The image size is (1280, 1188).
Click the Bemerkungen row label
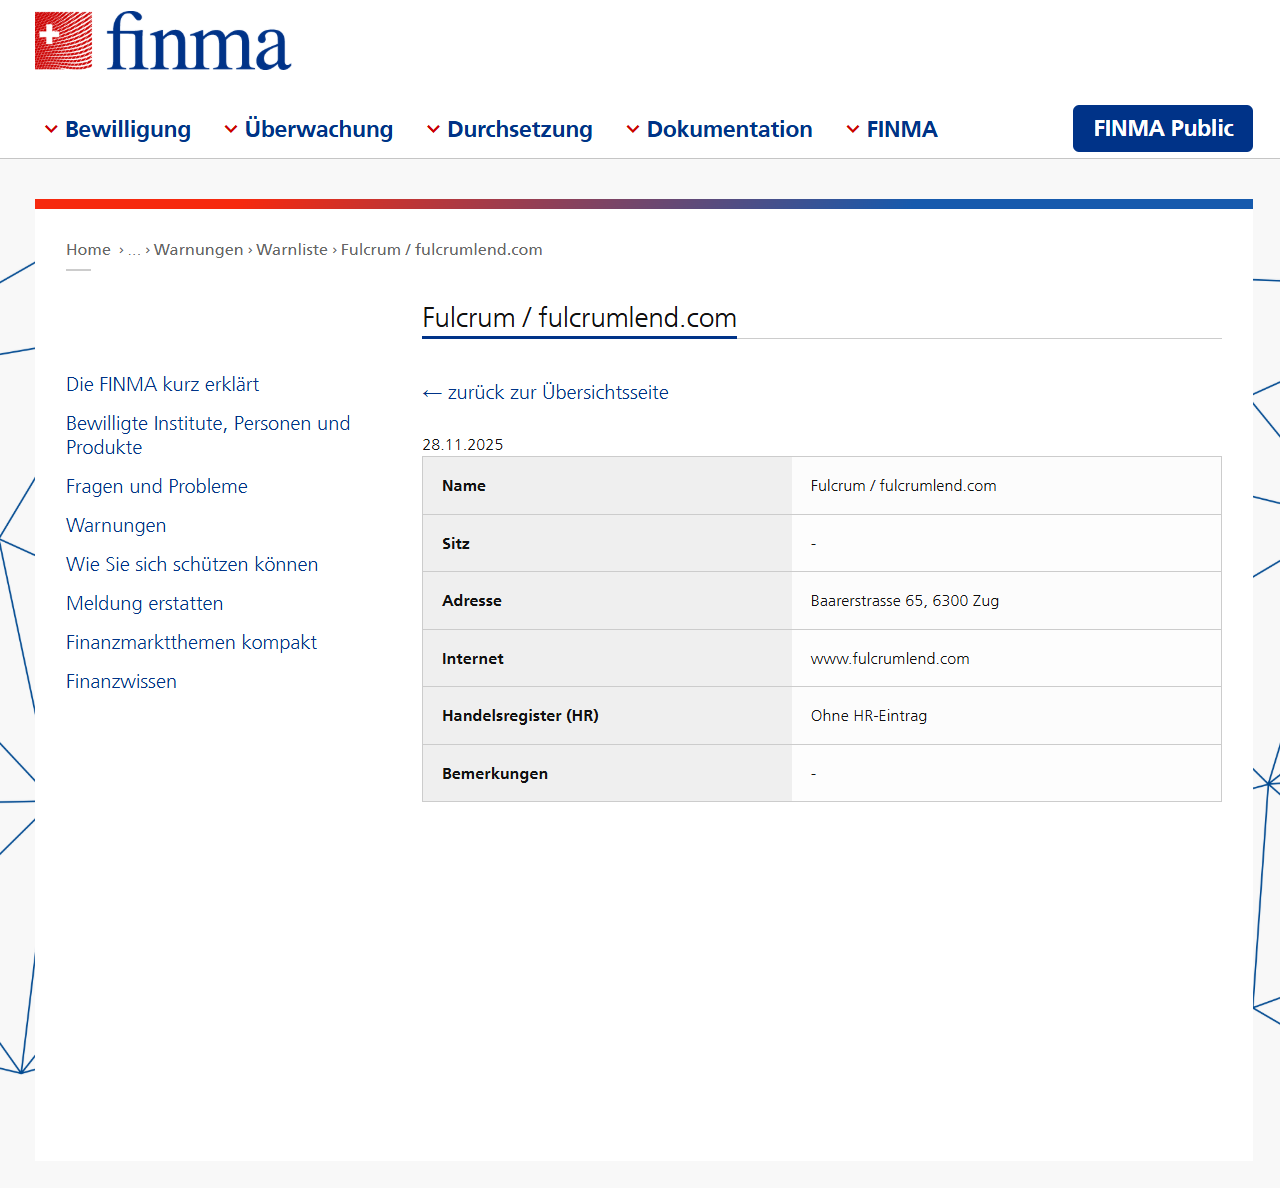click(495, 774)
